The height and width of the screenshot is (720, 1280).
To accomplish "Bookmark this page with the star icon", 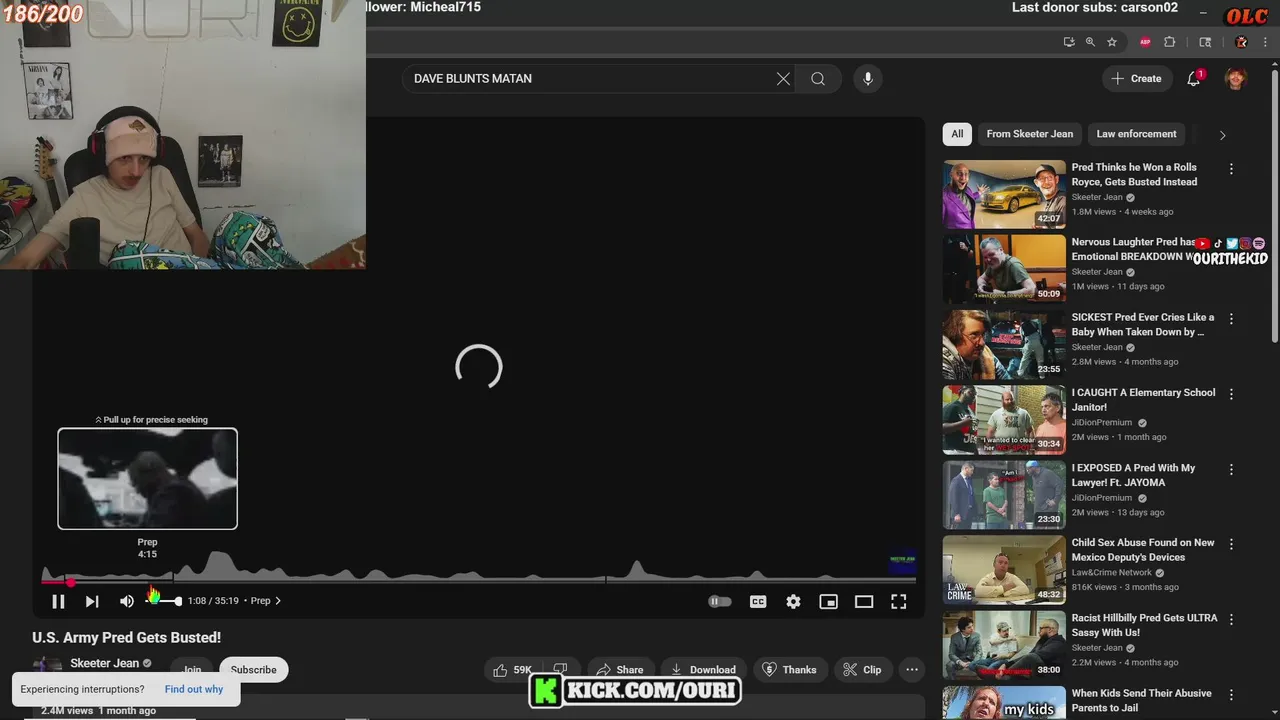I will 1112,42.
